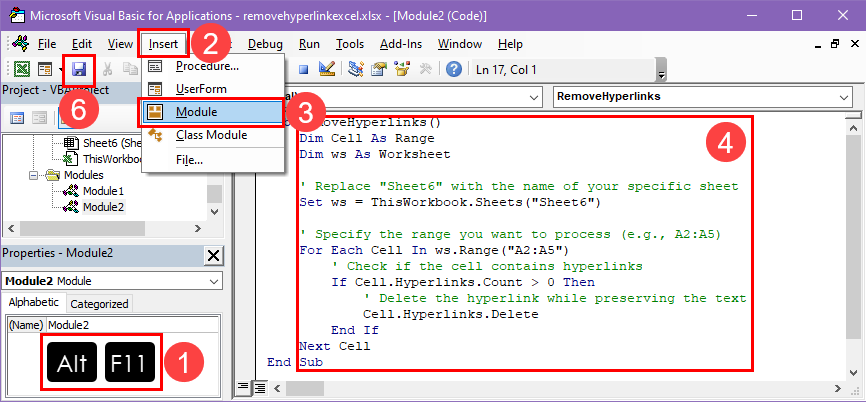The width and height of the screenshot is (866, 402).
Task: Open the Properties Window toolbar icon
Action: pos(379,69)
